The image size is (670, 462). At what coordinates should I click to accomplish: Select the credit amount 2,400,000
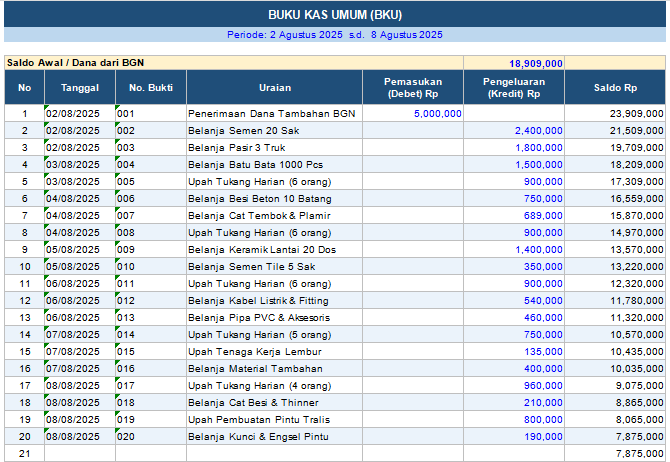[514, 130]
